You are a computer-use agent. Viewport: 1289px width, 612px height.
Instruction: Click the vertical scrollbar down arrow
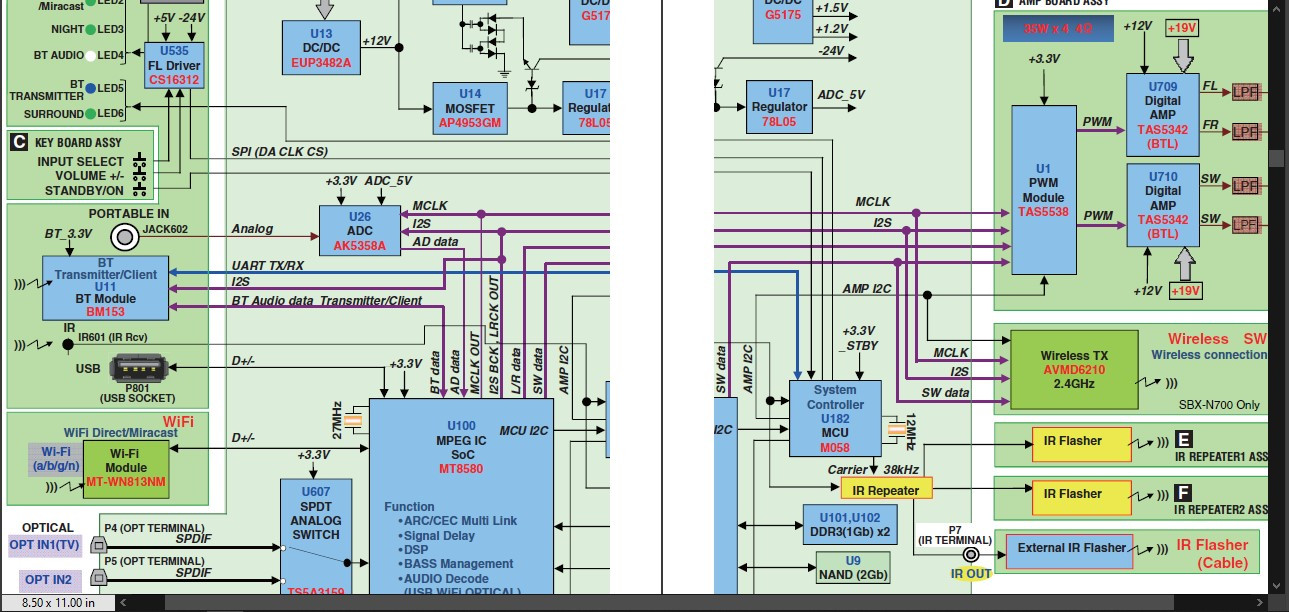coord(1277,584)
